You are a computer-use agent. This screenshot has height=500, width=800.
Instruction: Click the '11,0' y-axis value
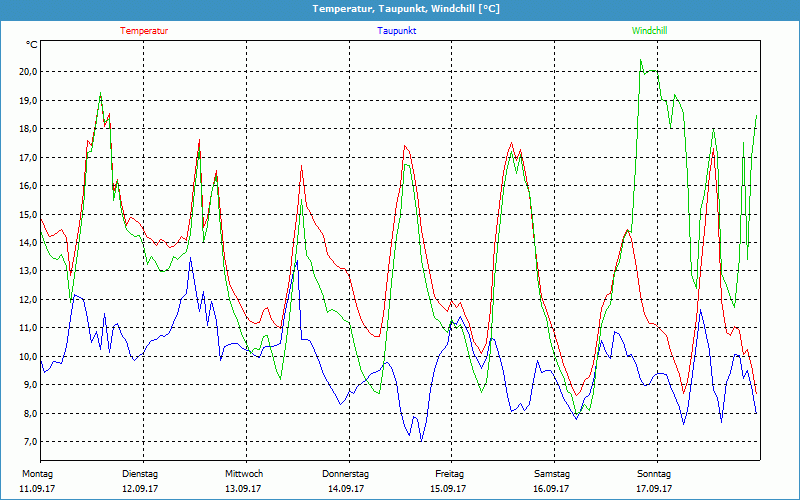coord(28,328)
